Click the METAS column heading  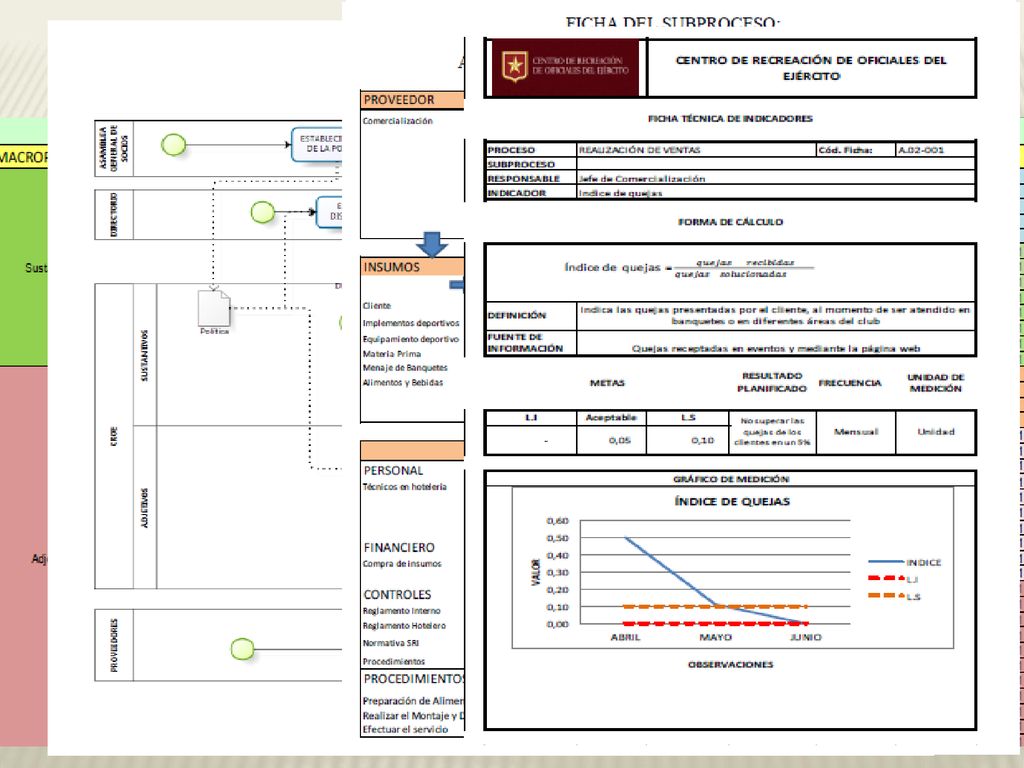pyautogui.click(x=607, y=383)
